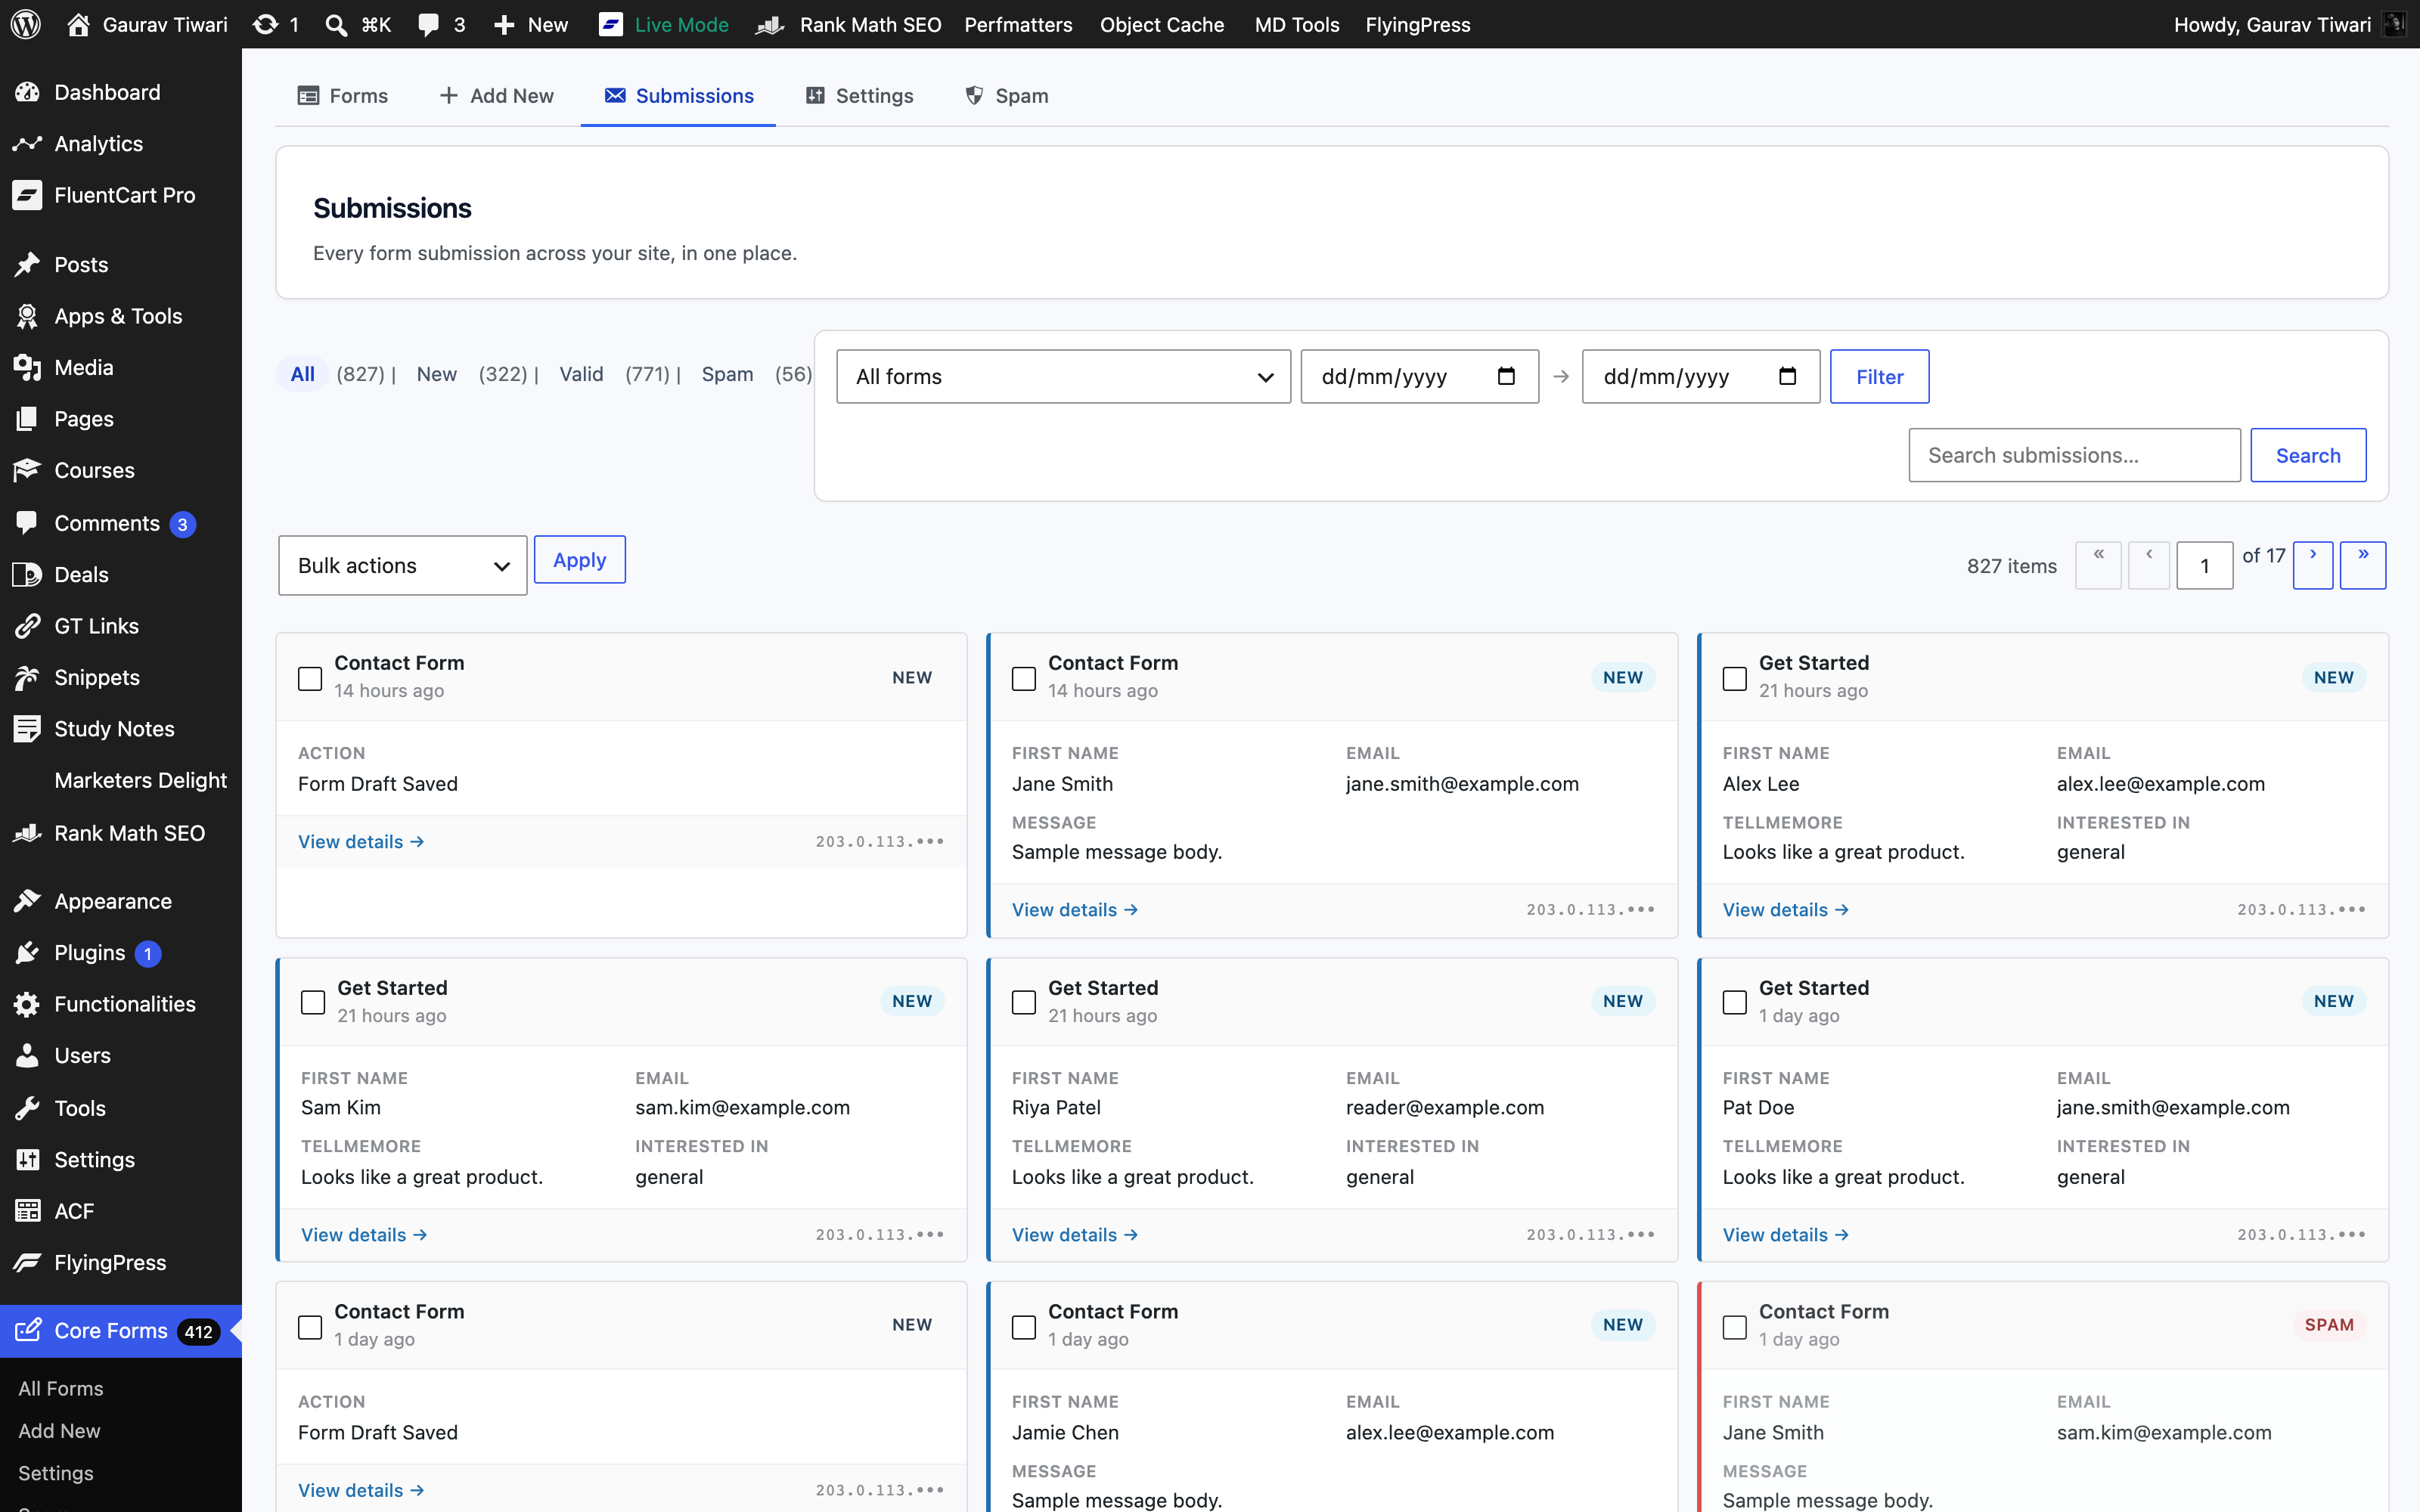Image resolution: width=2420 pixels, height=1512 pixels.
Task: Check the Sam Kim Get Started submission
Action: [313, 1003]
